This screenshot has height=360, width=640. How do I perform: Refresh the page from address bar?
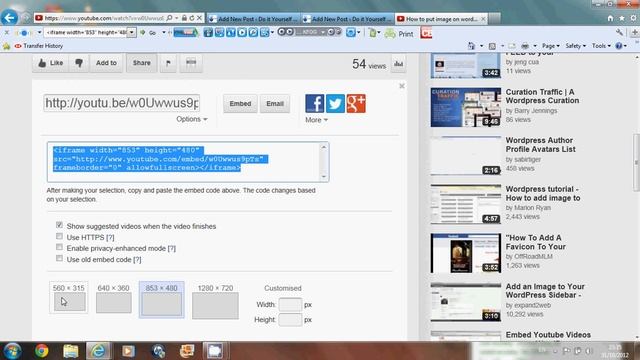191,18
